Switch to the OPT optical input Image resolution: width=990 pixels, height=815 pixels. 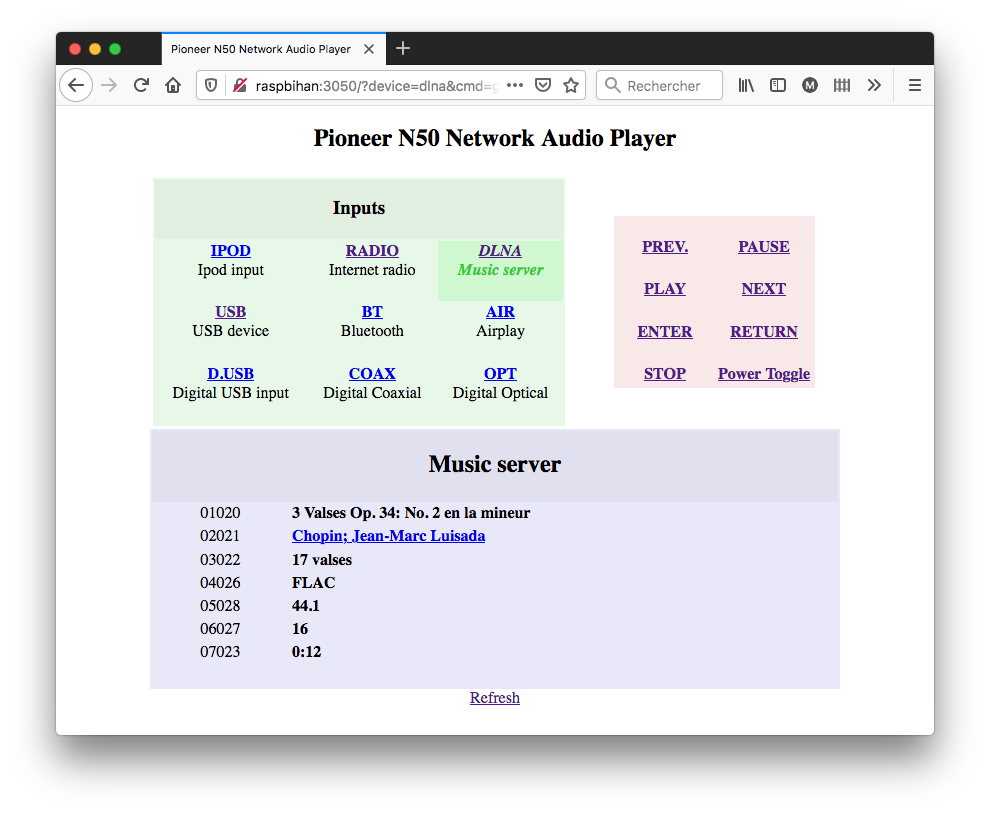click(500, 374)
